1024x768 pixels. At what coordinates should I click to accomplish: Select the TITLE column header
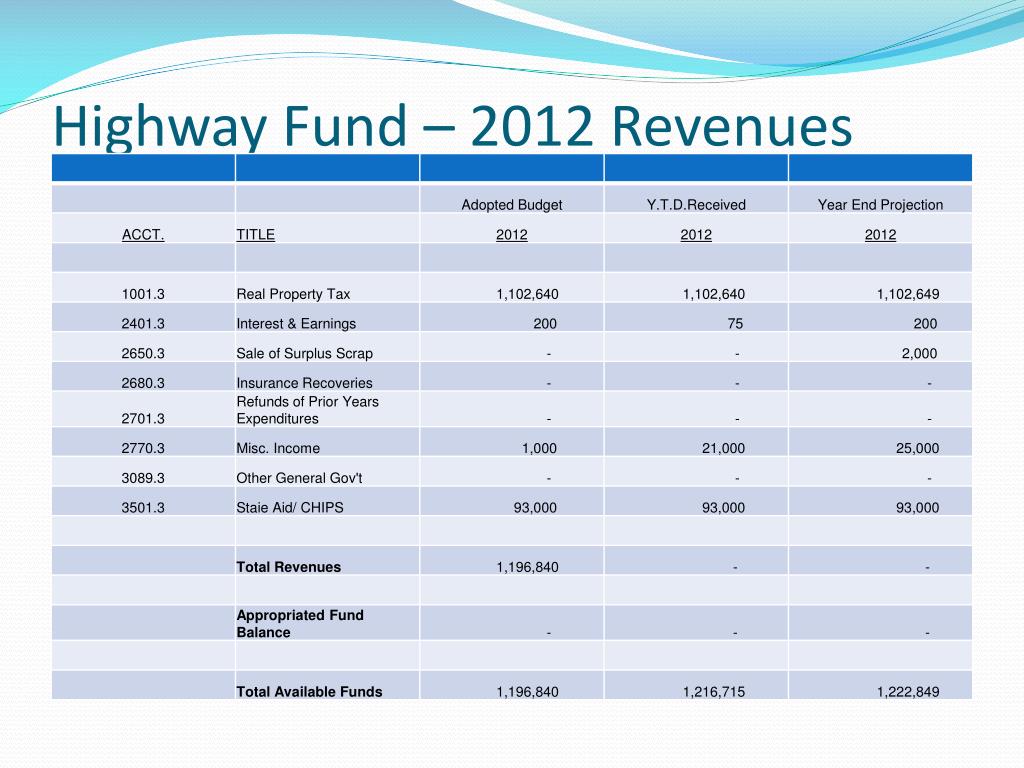(x=255, y=234)
